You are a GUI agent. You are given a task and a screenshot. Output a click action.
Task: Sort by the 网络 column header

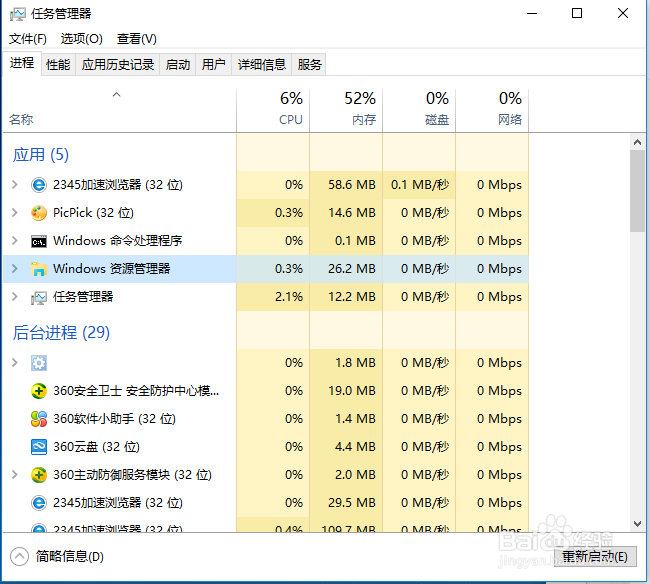pyautogui.click(x=492, y=111)
